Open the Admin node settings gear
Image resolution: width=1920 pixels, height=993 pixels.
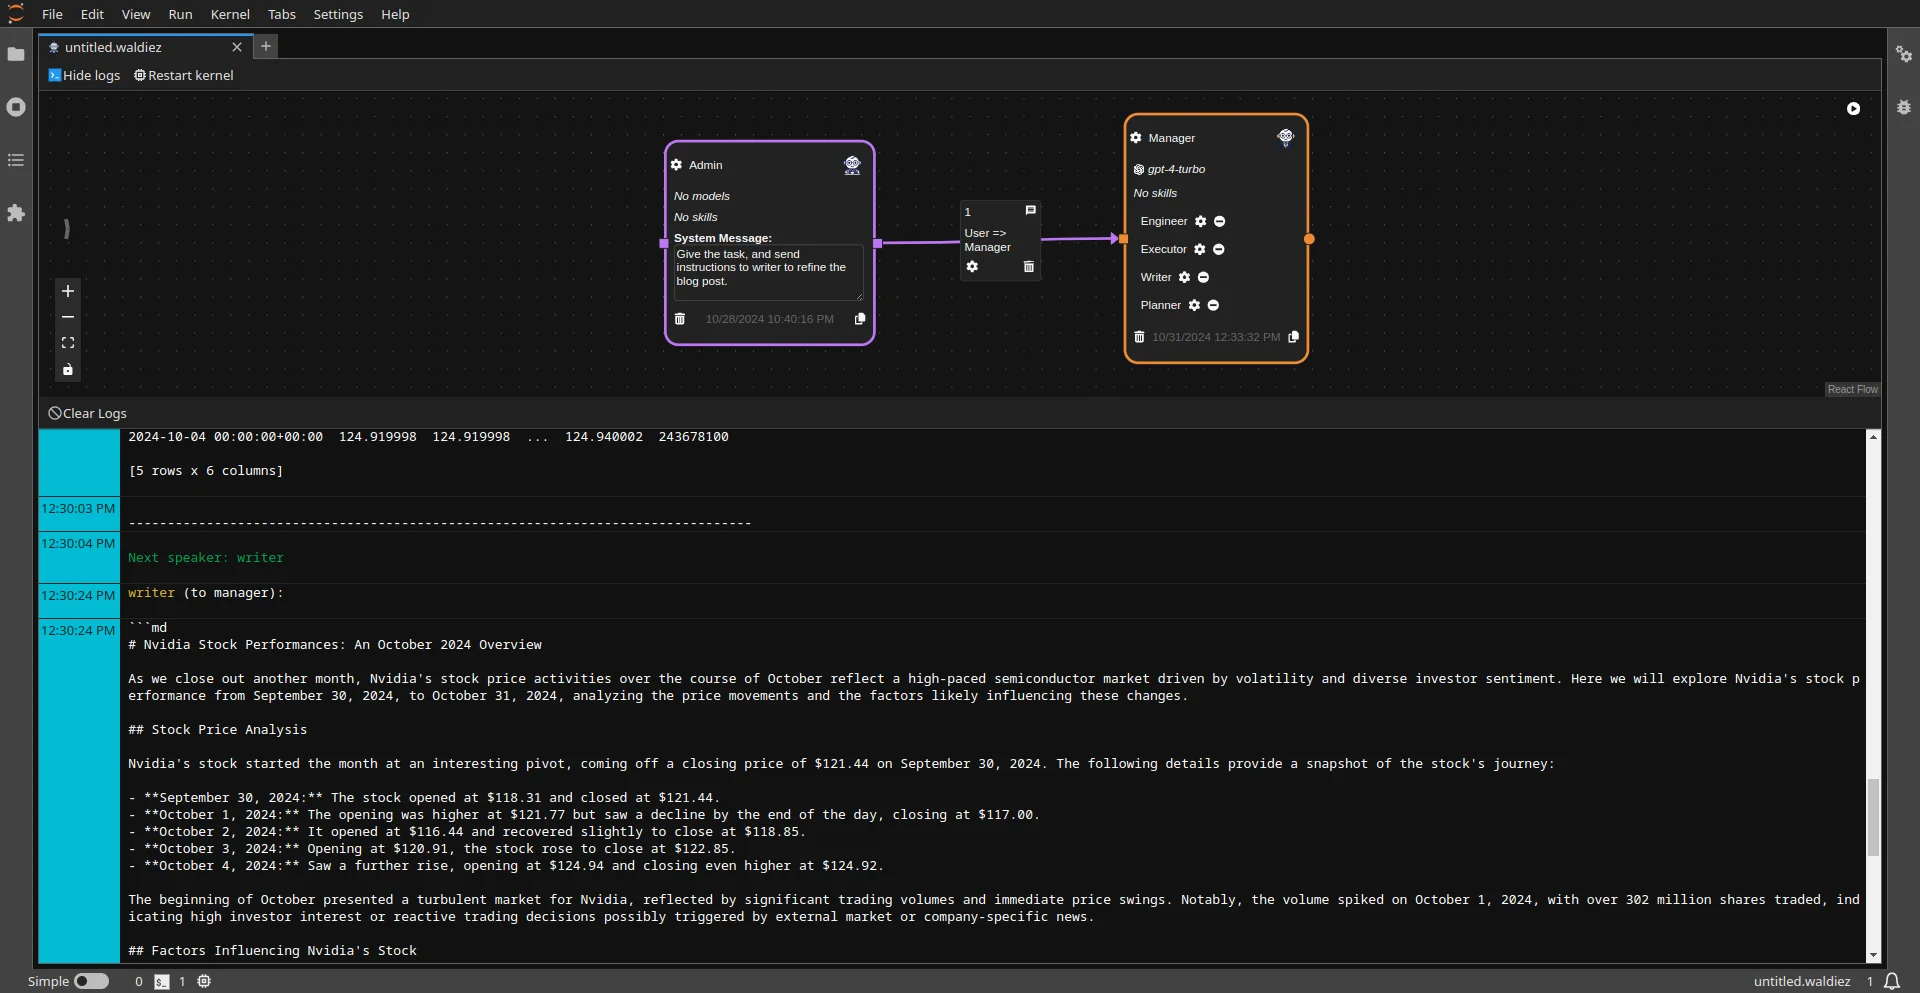[677, 165]
